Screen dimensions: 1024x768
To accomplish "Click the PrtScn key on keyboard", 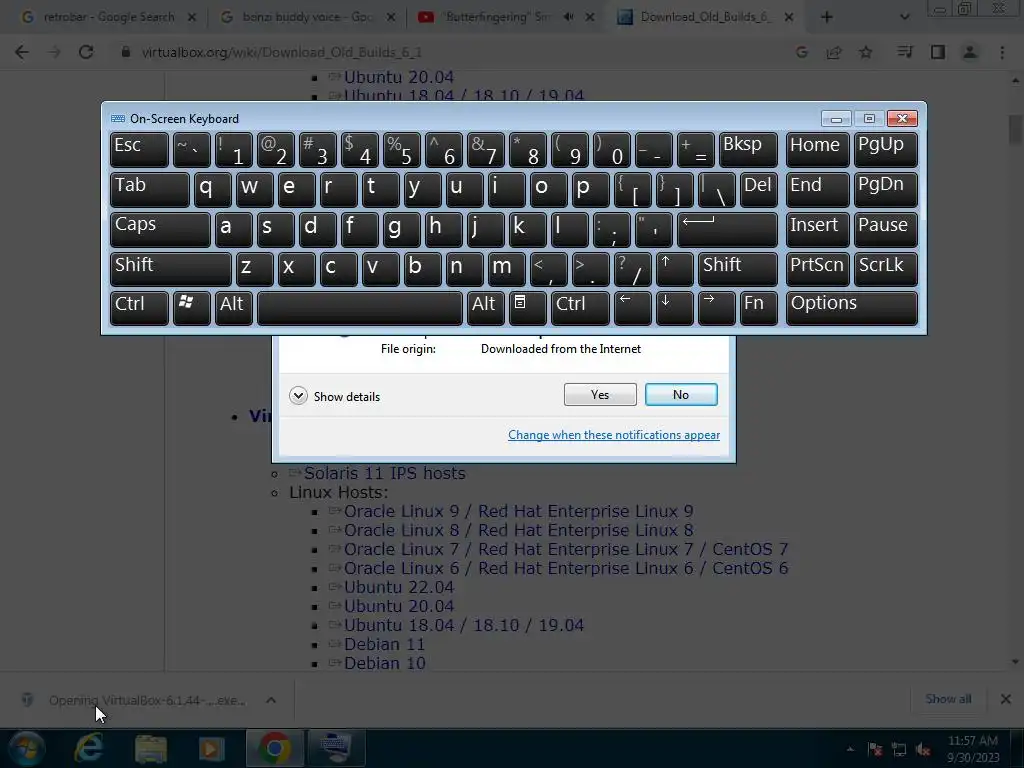I will pos(817,268).
